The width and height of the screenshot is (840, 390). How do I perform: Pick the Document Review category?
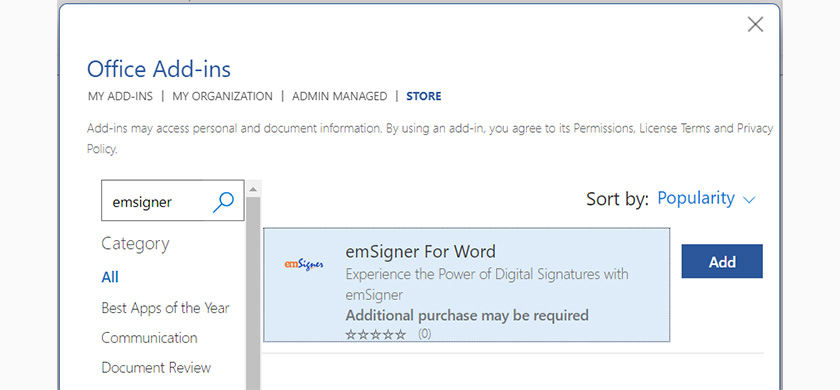156,368
